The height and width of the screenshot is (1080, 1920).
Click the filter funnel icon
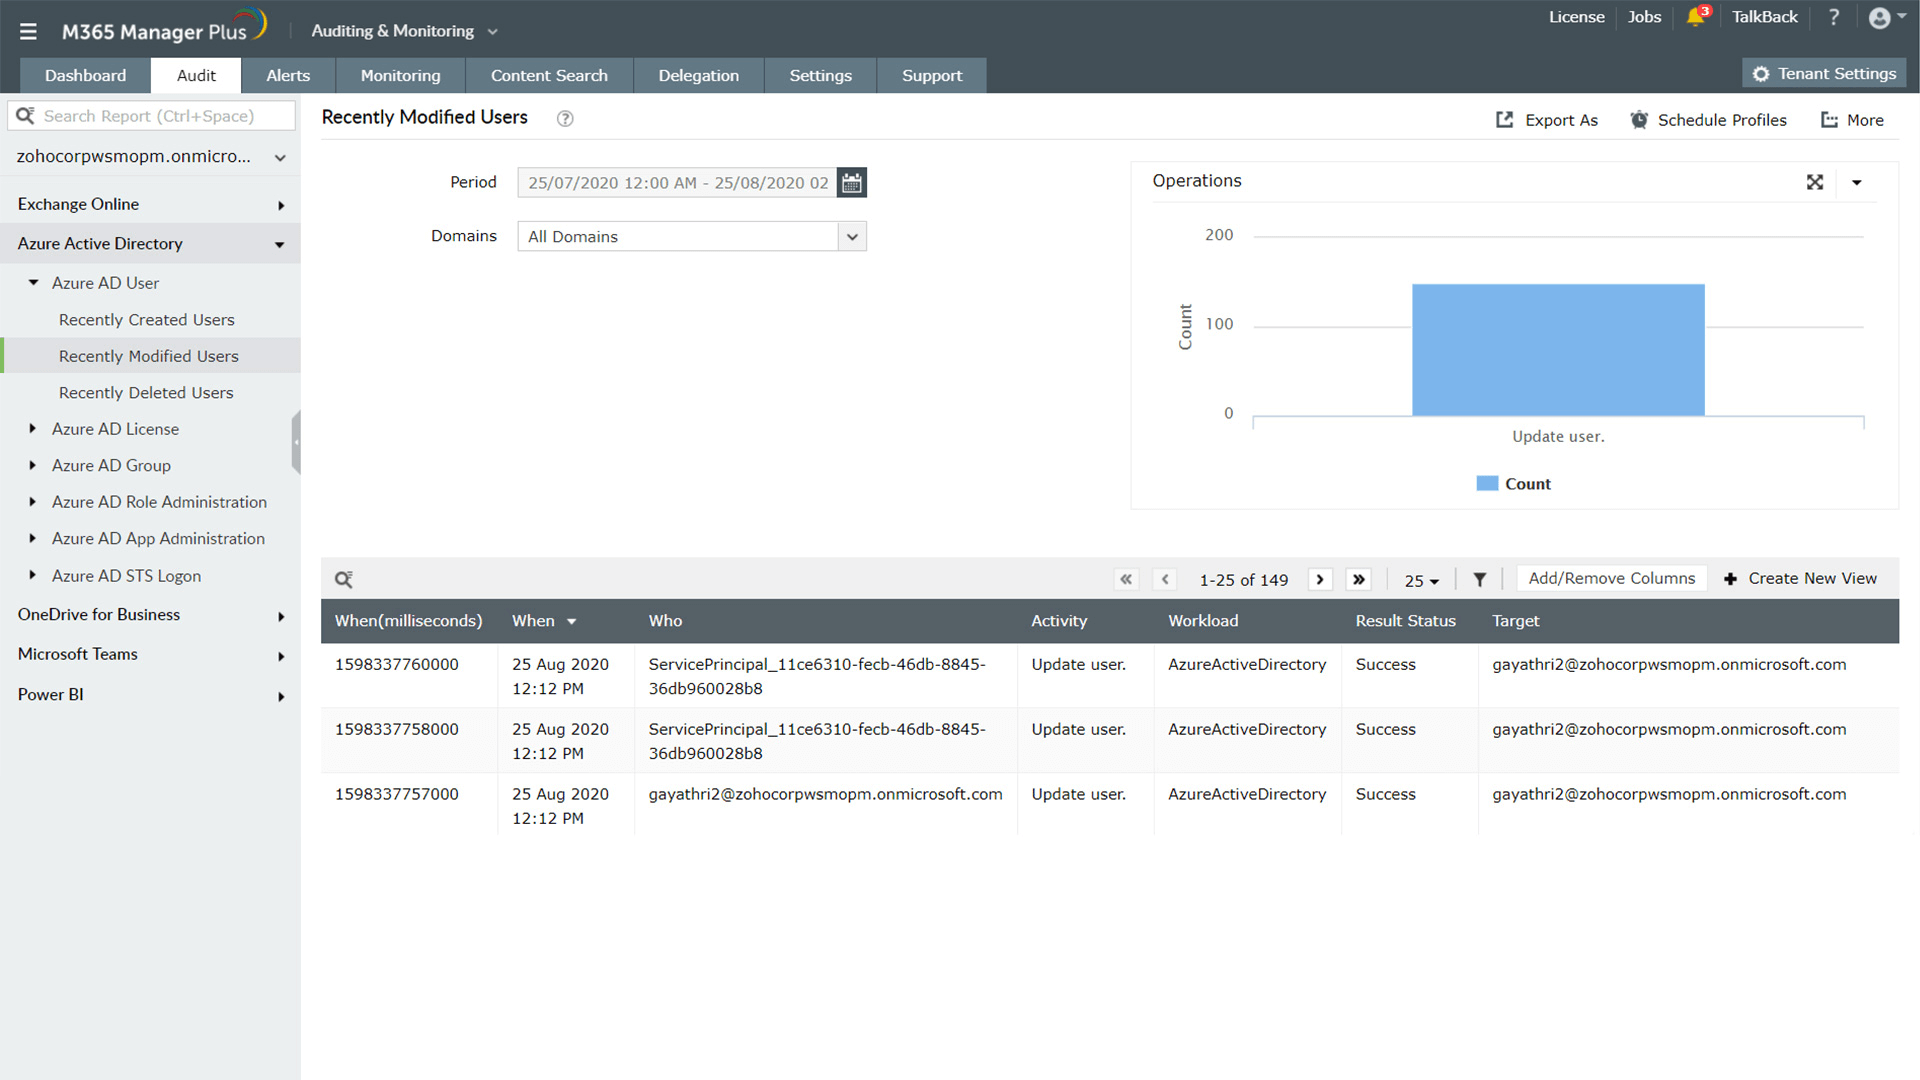(x=1480, y=580)
